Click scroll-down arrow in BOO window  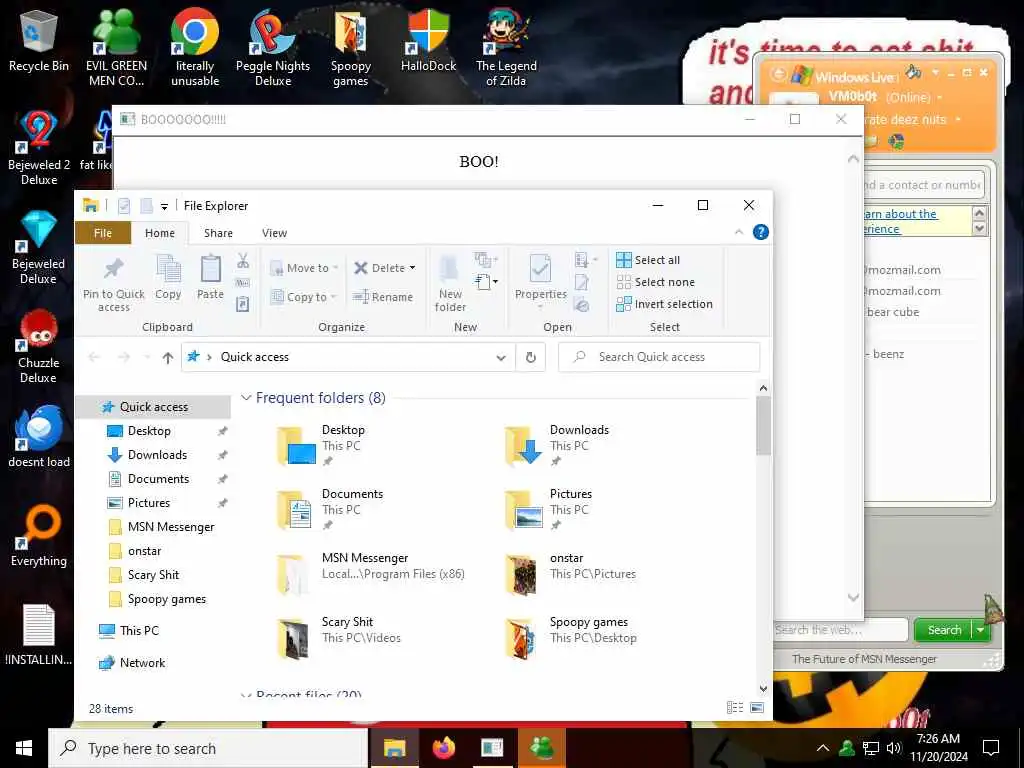853,598
